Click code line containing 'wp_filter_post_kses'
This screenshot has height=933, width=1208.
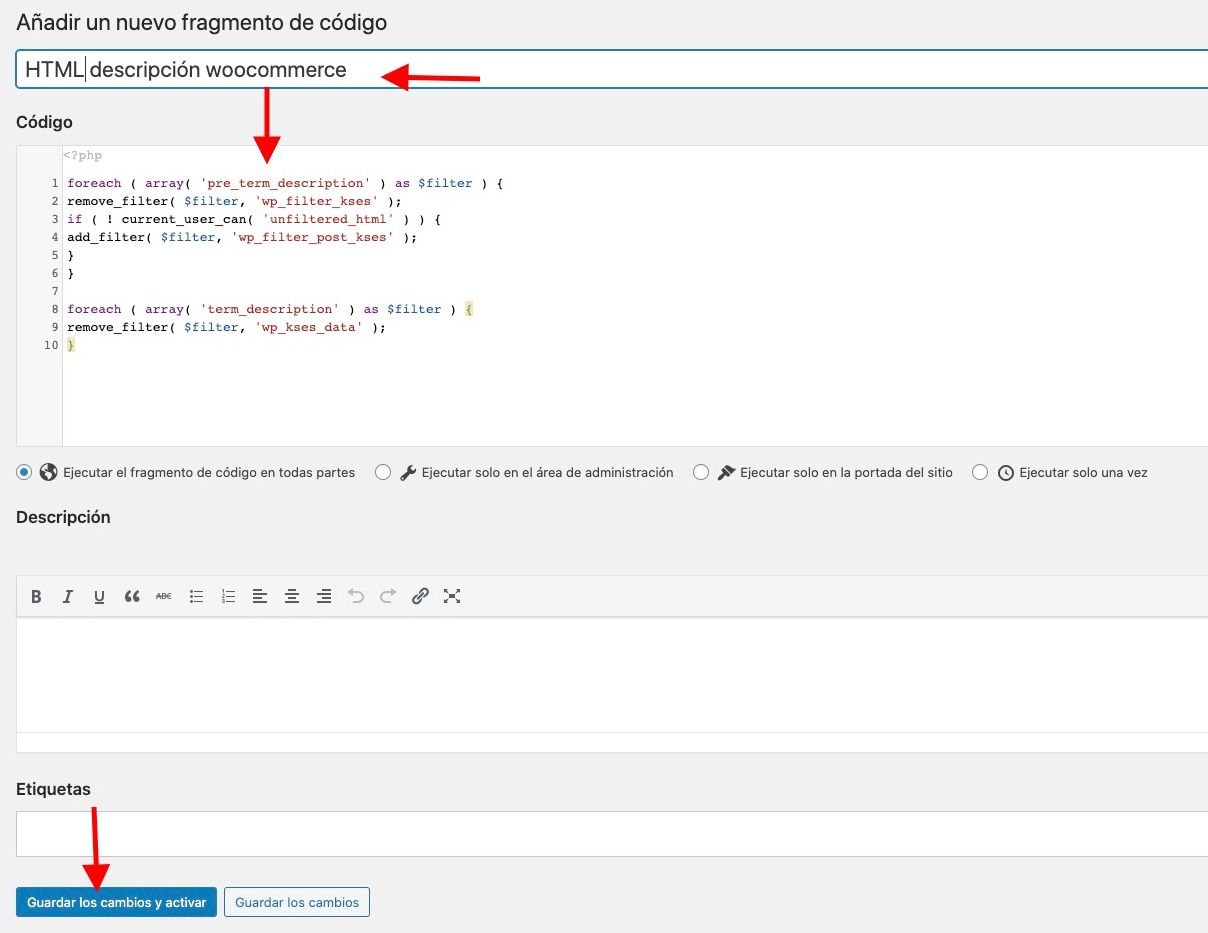242,237
